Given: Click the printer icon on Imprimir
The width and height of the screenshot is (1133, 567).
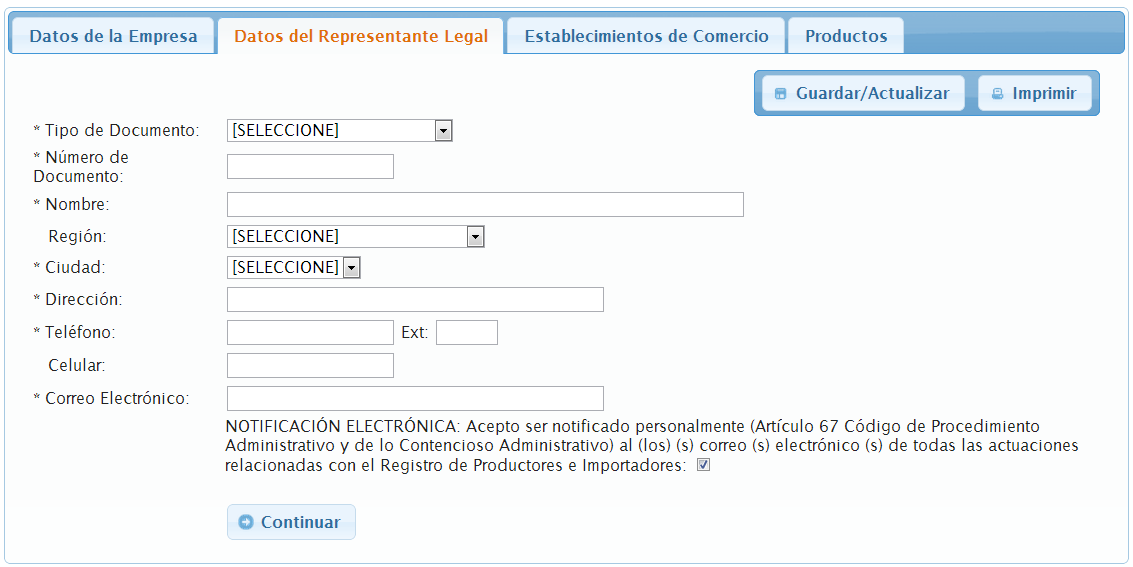Looking at the screenshot, I should (997, 94).
